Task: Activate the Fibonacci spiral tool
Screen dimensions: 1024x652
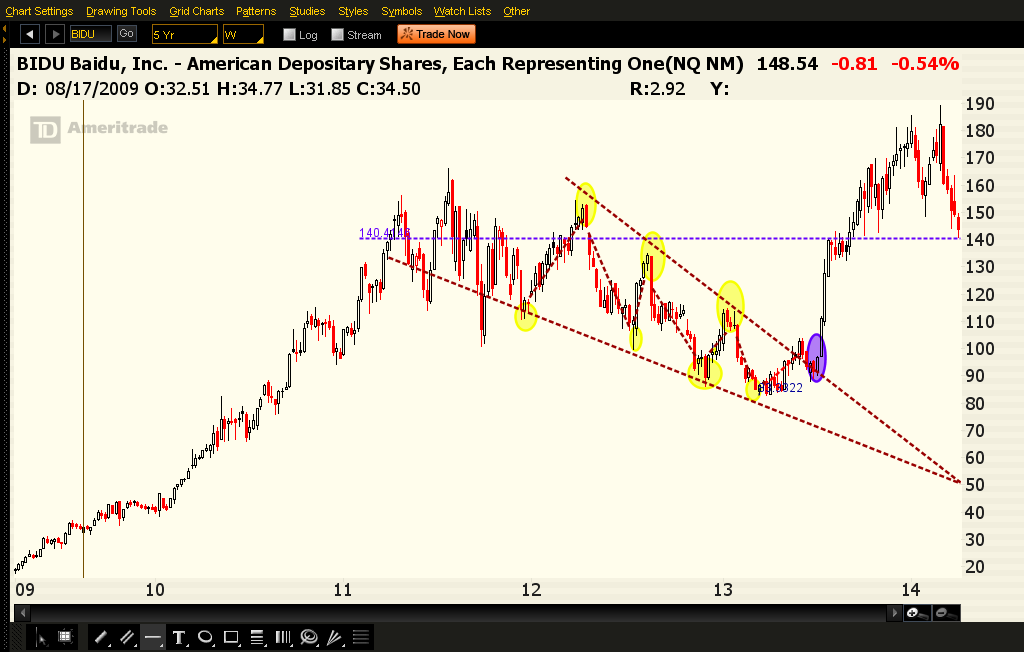Action: [x=309, y=636]
